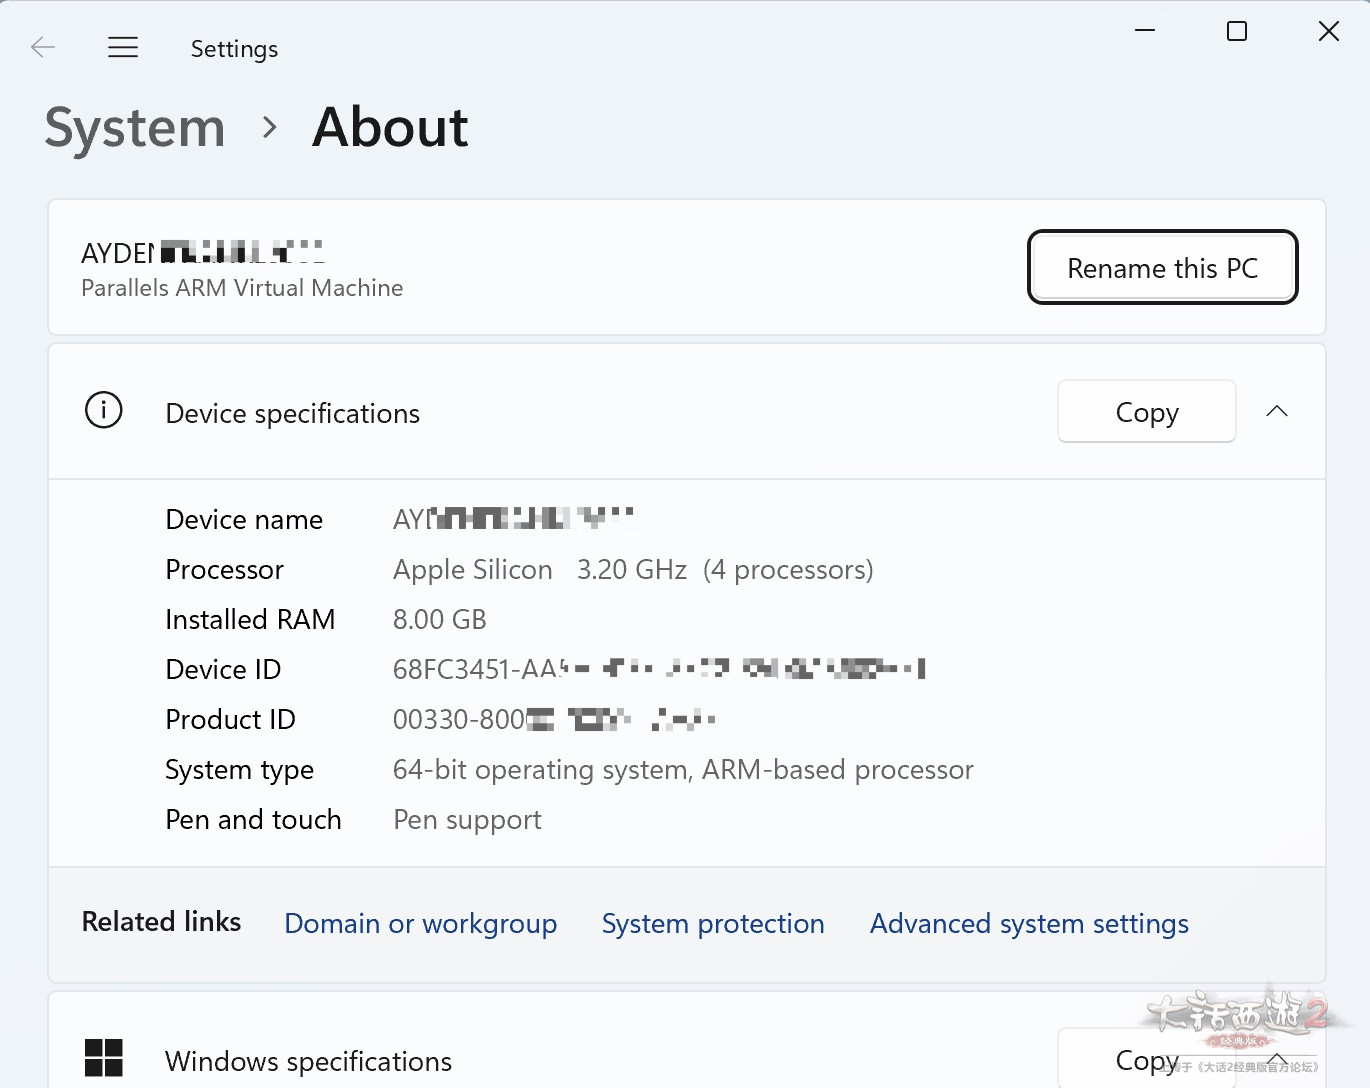The height and width of the screenshot is (1088, 1370).
Task: Click the Pen and touch label
Action: tap(254, 820)
